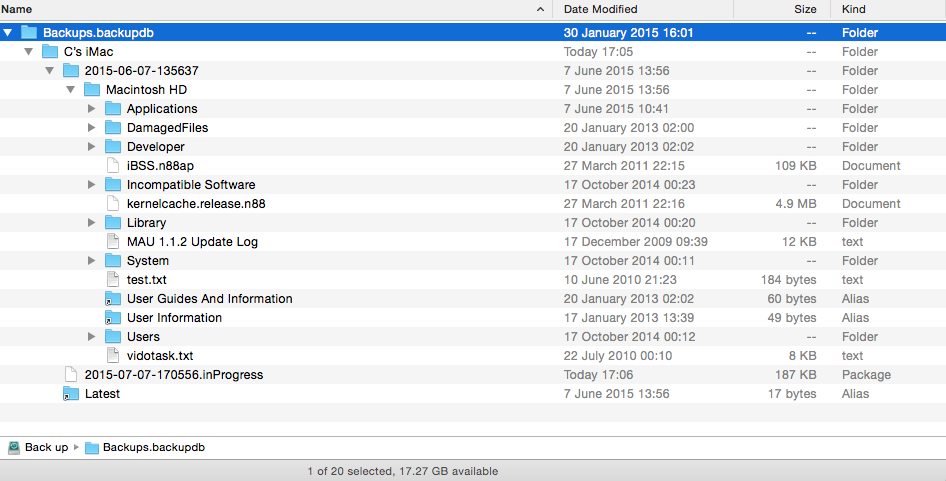Select the 'iBSS.n88ap' file name
Image resolution: width=946 pixels, height=481 pixels.
(x=160, y=166)
